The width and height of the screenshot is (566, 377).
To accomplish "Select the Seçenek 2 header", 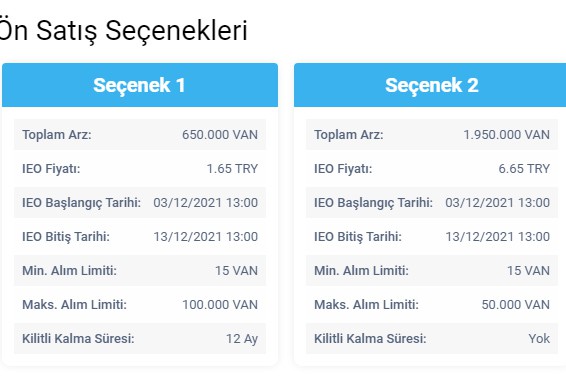I will [x=431, y=85].
